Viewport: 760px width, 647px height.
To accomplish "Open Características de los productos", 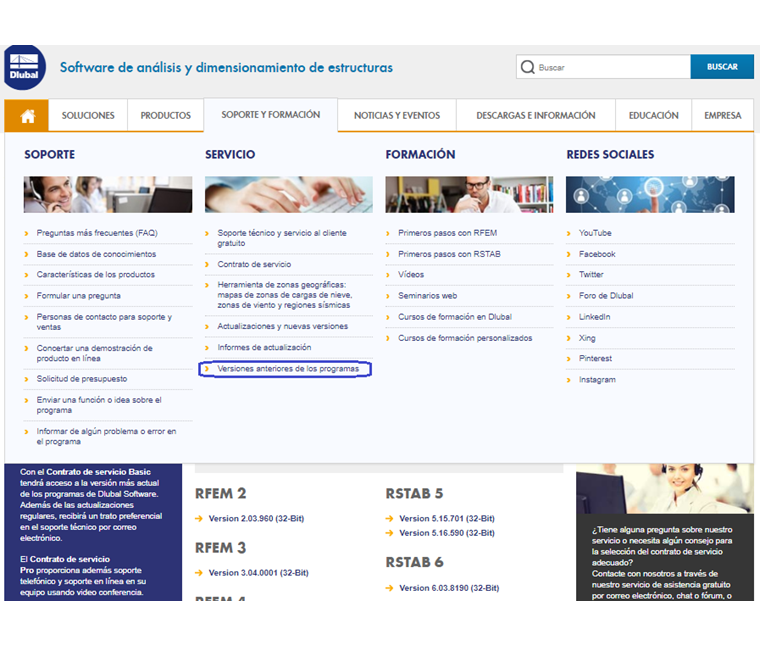I will [x=95, y=275].
